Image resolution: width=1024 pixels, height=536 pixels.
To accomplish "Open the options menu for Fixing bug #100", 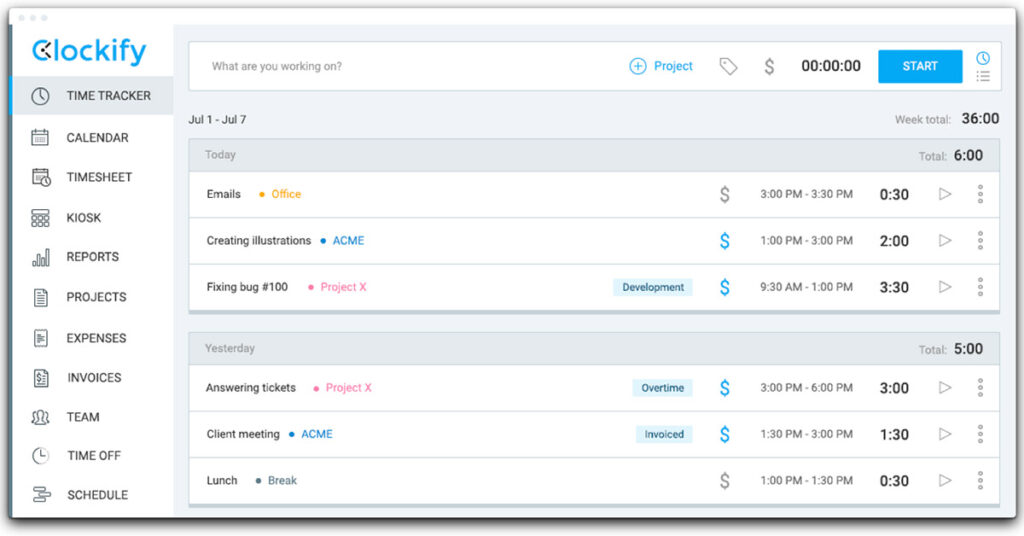I will [980, 287].
